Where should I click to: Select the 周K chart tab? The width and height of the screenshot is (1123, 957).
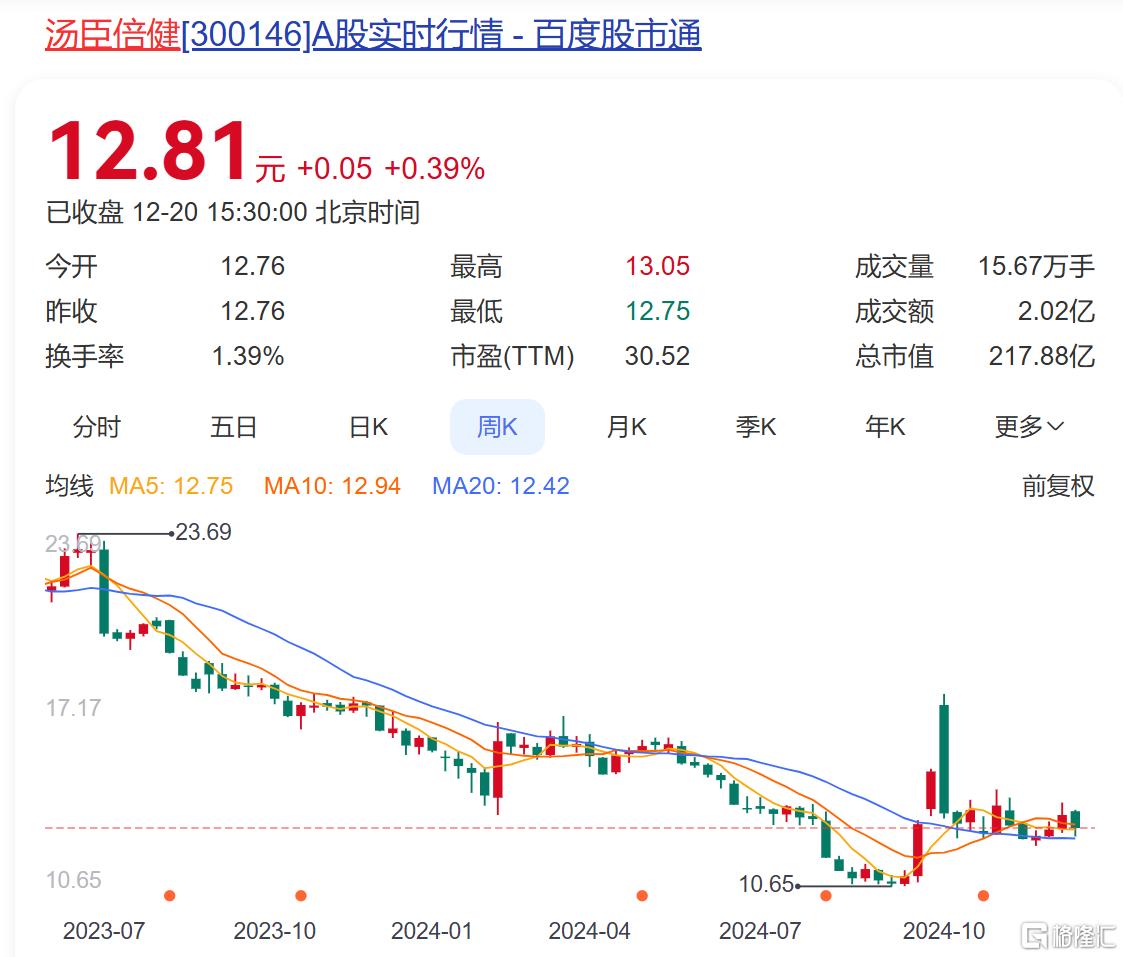click(497, 427)
